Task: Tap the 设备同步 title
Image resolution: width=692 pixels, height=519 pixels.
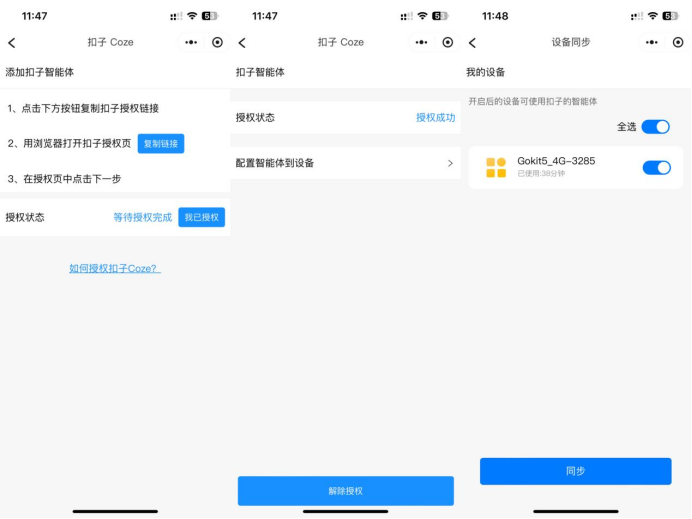Action: (x=571, y=42)
